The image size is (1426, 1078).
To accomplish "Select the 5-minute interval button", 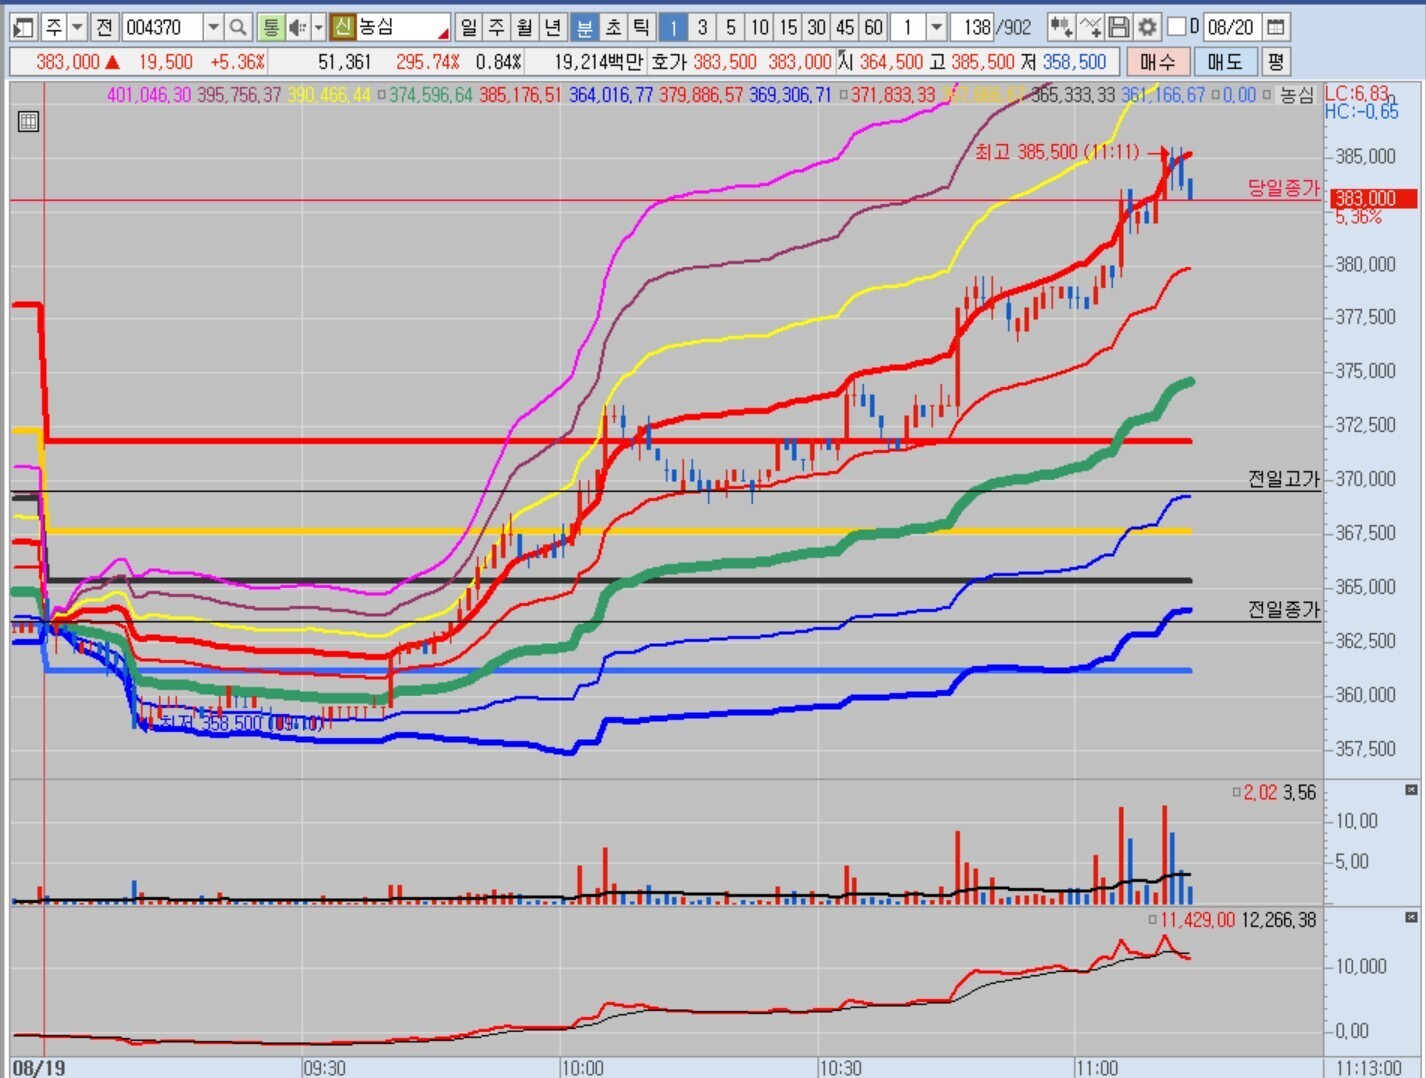I will tap(732, 27).
